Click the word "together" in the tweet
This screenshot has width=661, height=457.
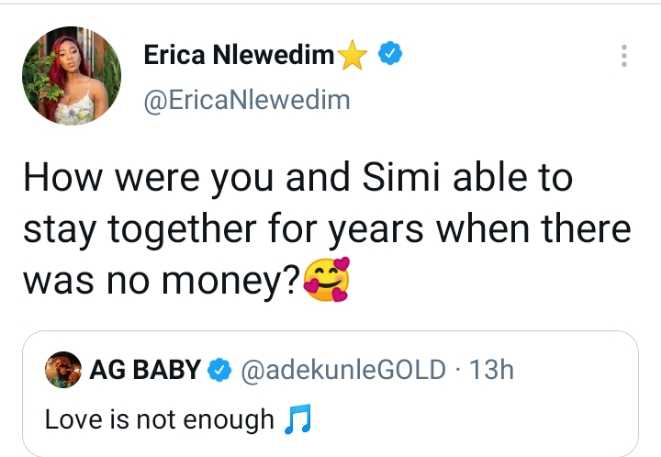click(x=200, y=231)
